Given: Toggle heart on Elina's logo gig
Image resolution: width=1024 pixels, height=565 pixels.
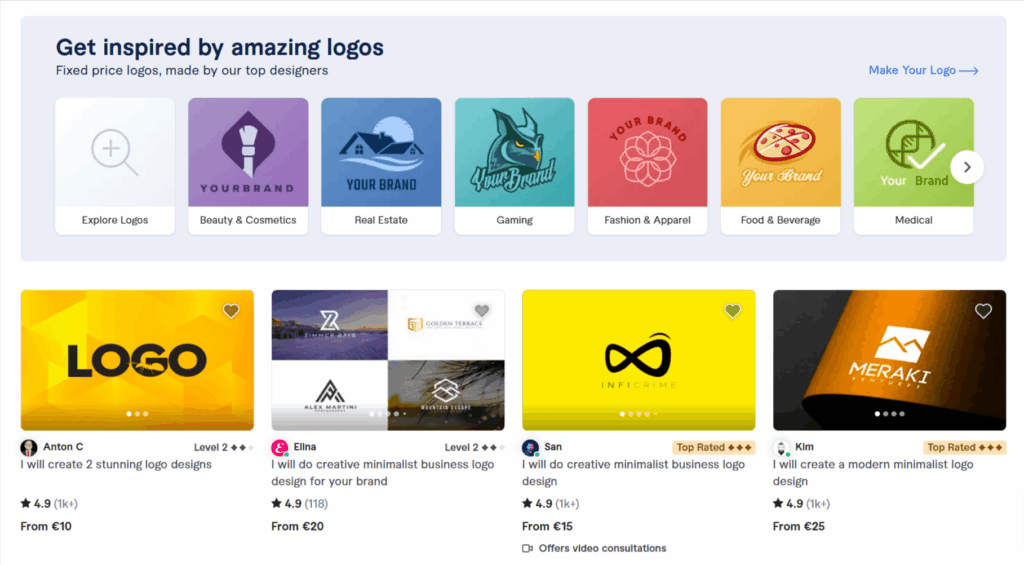Looking at the screenshot, I should coord(482,311).
